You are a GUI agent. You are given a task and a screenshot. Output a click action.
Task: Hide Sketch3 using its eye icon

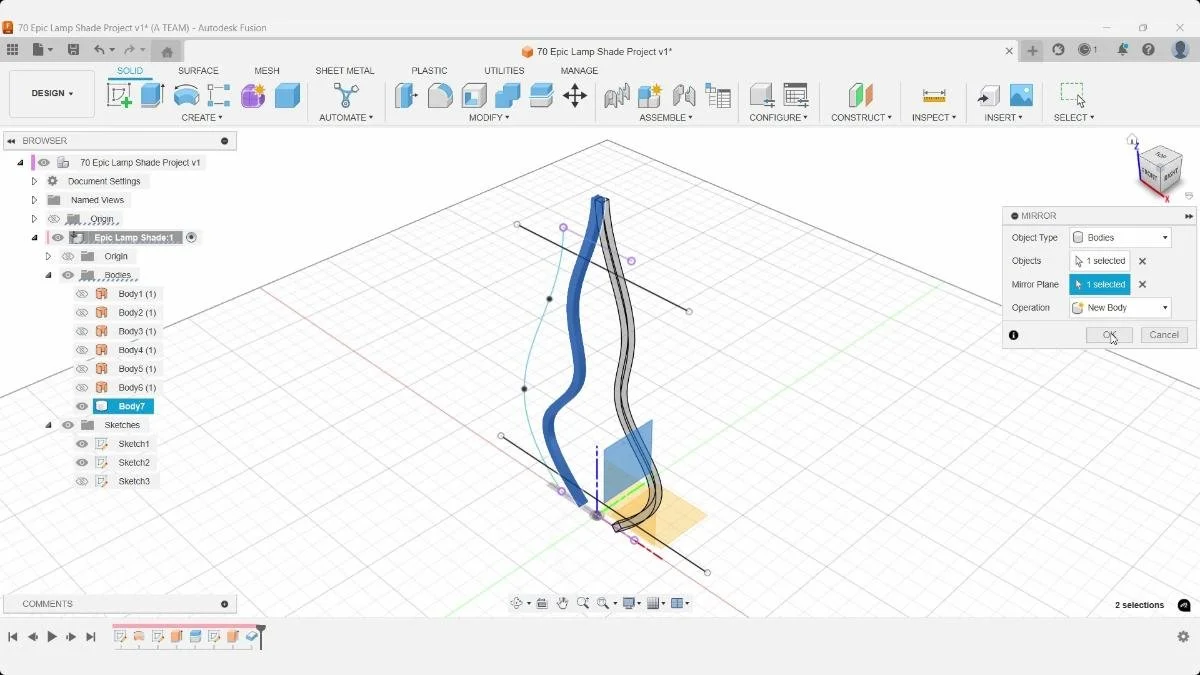click(82, 481)
